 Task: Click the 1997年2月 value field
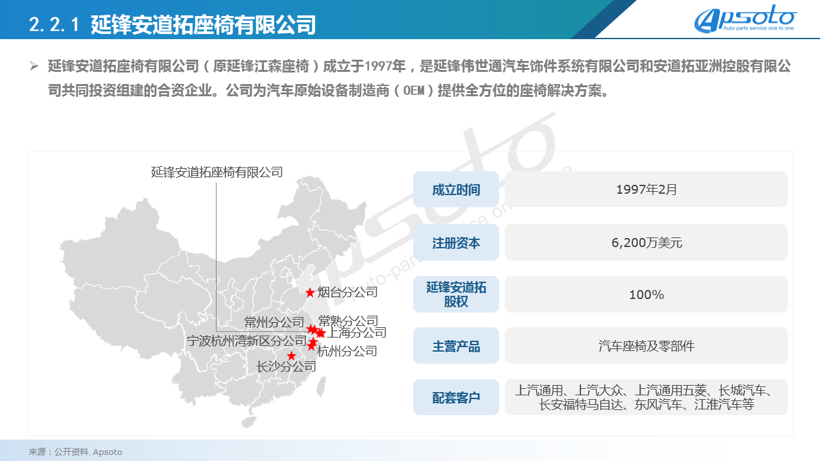(646, 190)
